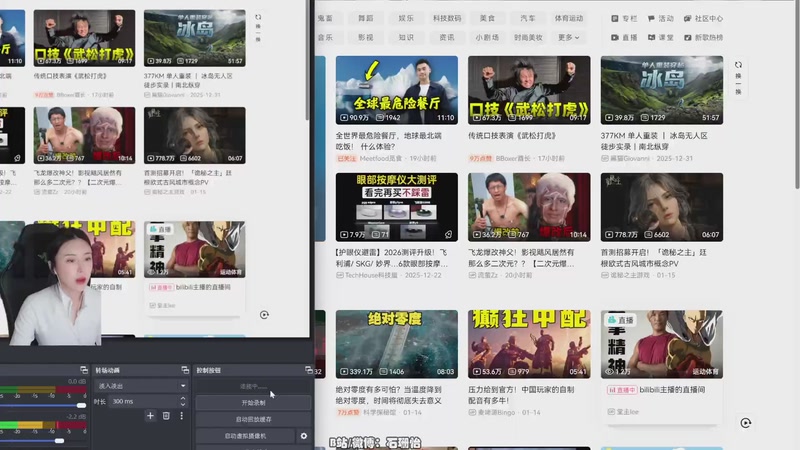The width and height of the screenshot is (800, 450).
Task: Delete transition with the trash icon
Action: [166, 416]
